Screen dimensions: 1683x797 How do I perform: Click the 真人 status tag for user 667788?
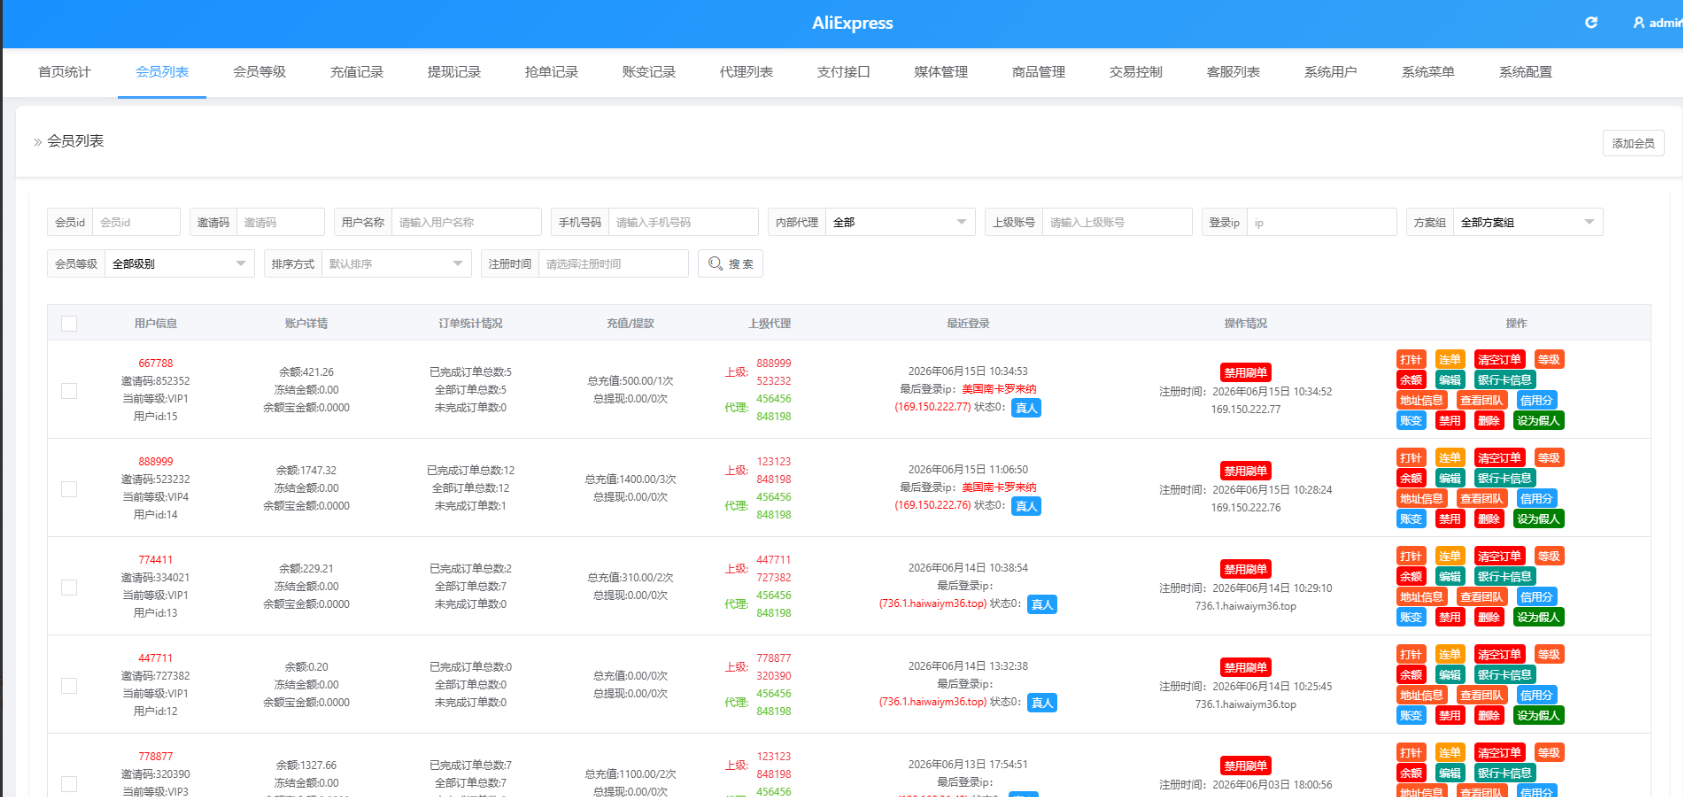[x=1026, y=408]
